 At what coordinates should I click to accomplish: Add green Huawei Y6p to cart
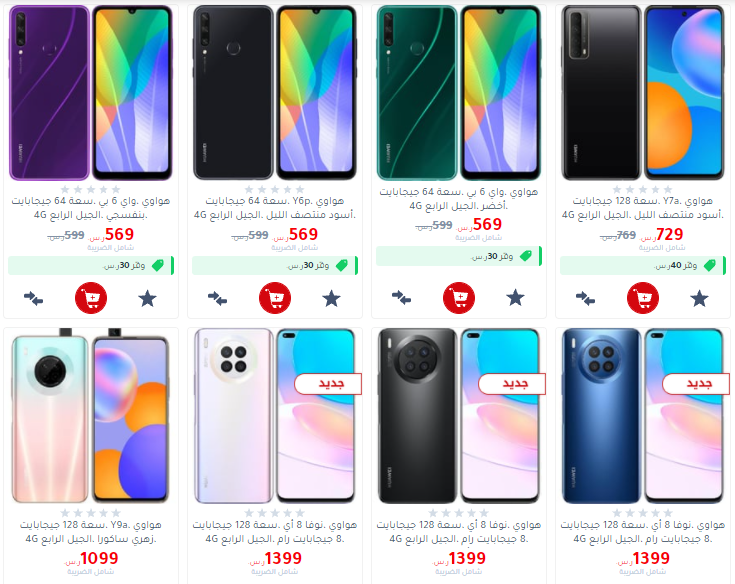(x=459, y=298)
